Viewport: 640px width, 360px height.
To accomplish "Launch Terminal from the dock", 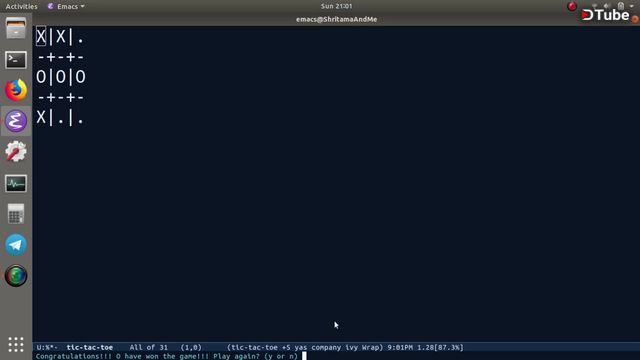I will pyautogui.click(x=16, y=60).
